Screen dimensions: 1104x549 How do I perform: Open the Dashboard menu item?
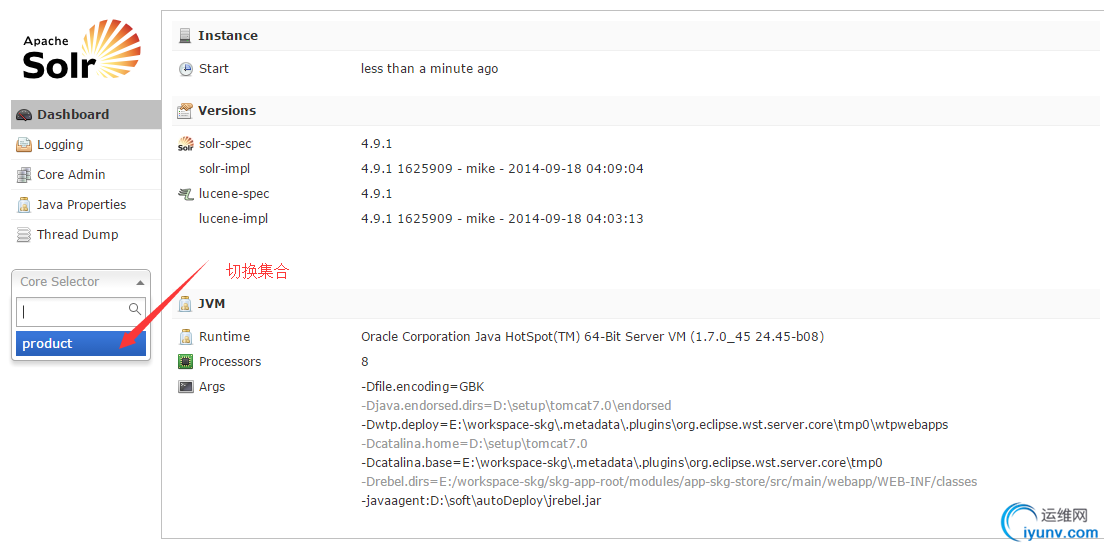pos(86,115)
